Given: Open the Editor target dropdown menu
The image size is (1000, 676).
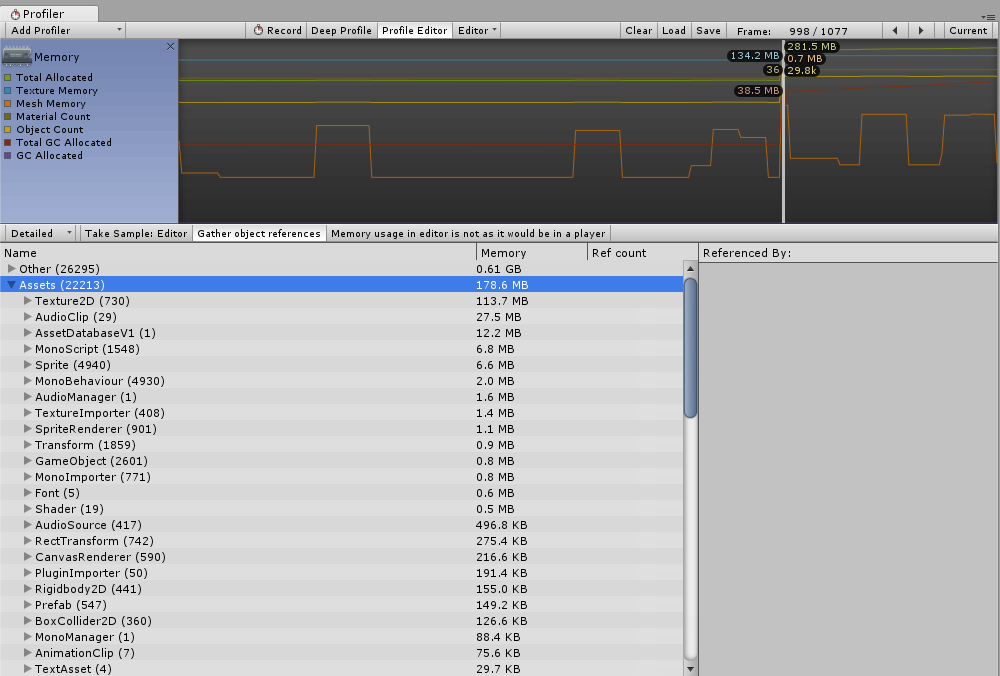Looking at the screenshot, I should point(476,30).
